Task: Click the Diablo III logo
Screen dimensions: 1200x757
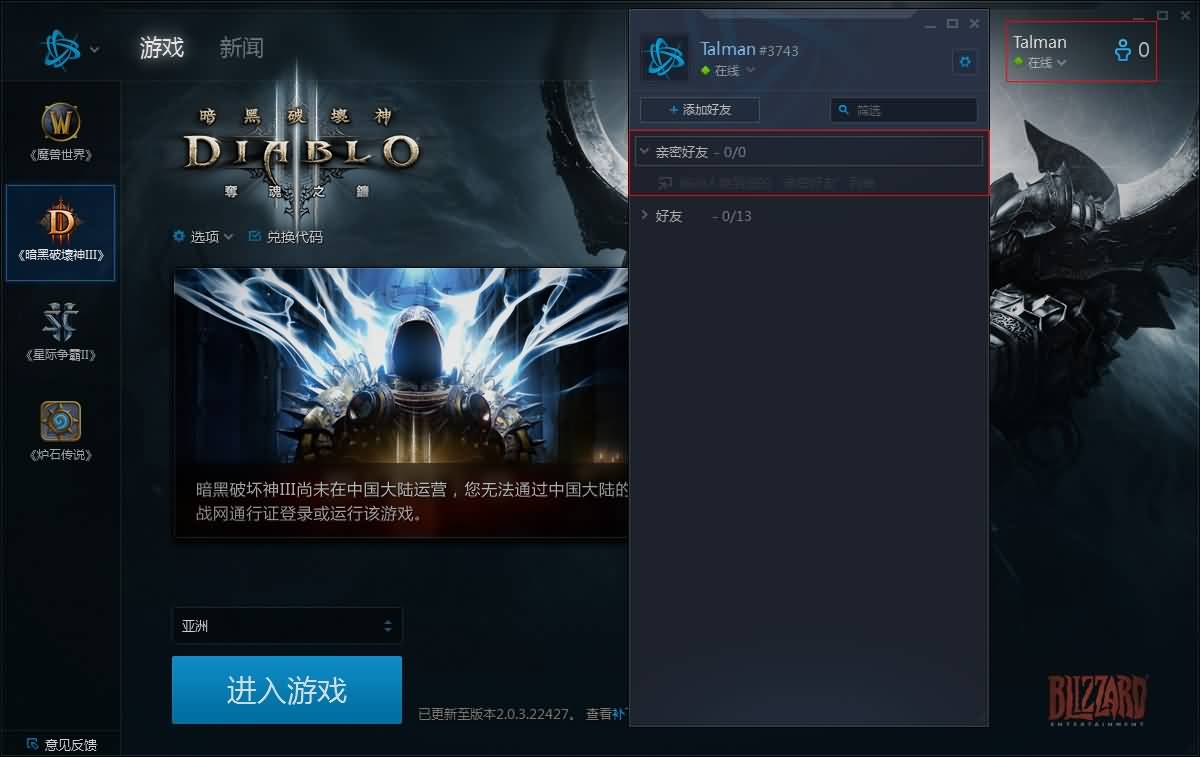Action: pos(302,151)
